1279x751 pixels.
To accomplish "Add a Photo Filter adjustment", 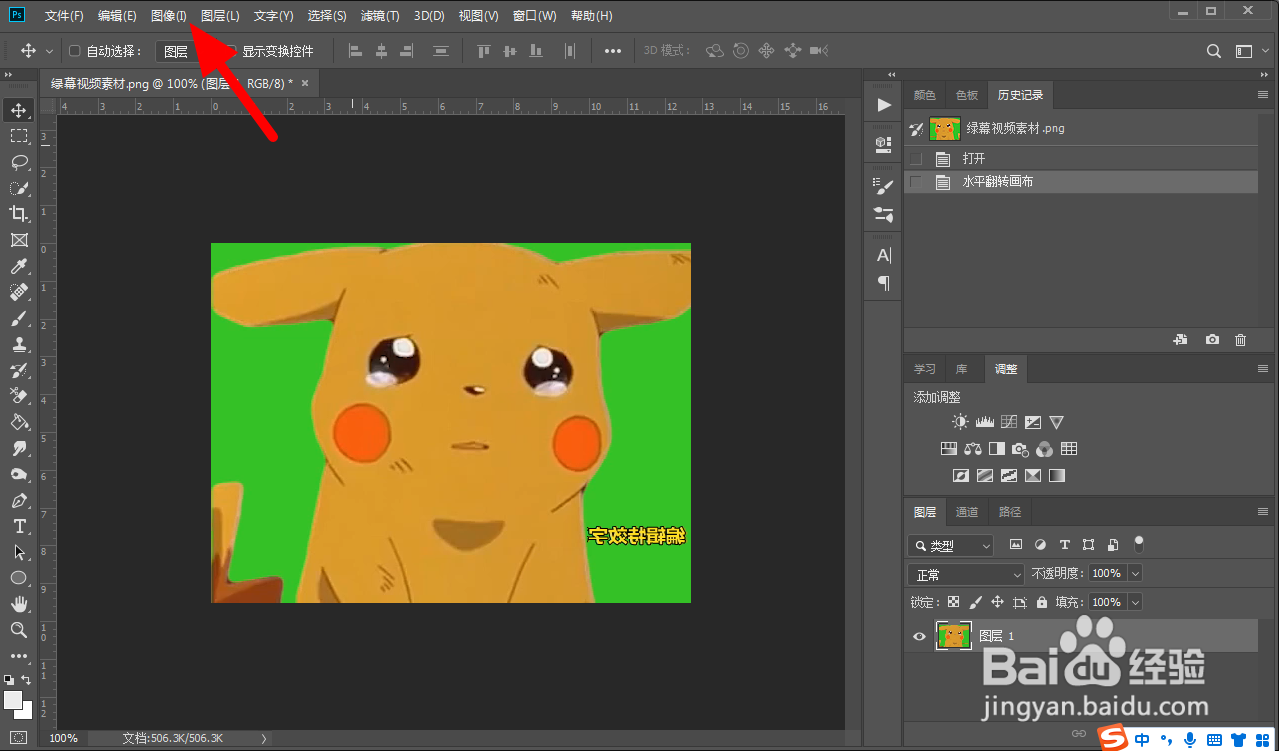I will point(1020,449).
